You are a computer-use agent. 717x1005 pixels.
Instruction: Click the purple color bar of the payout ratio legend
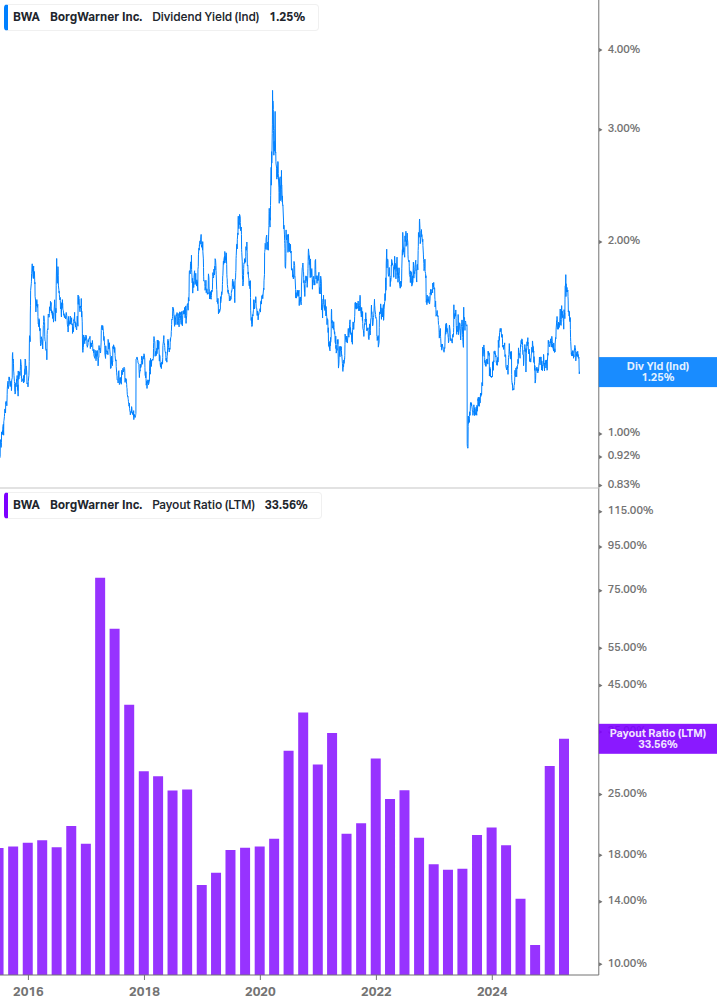[6, 505]
